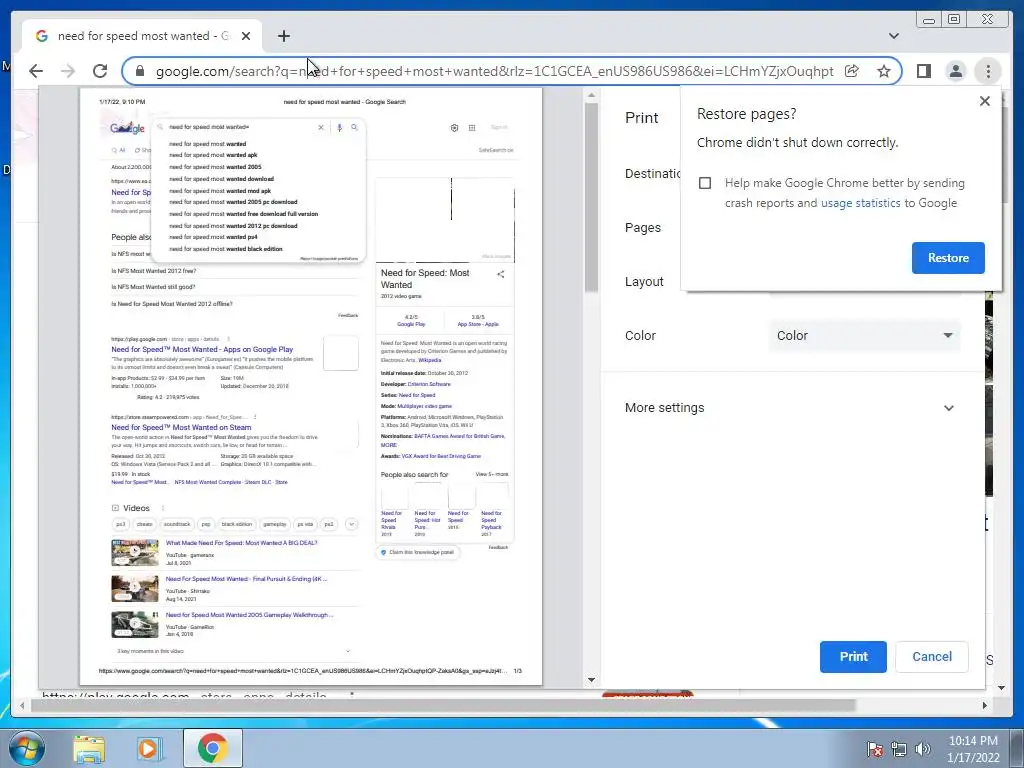The width and height of the screenshot is (1024, 768).
Task: Bookmark this page with star icon
Action: pos(884,71)
